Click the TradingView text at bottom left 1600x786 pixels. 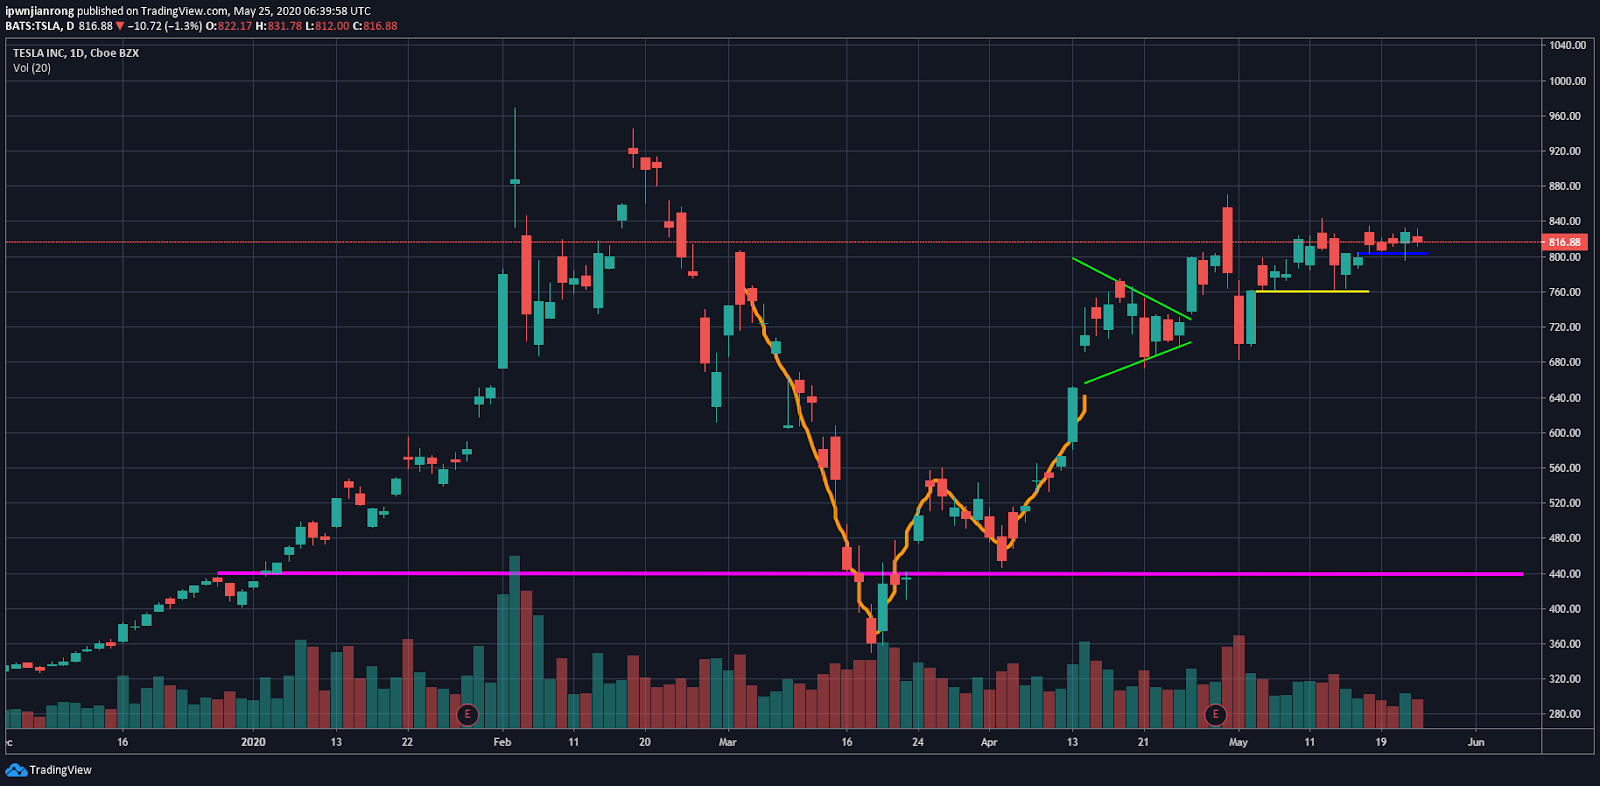tap(61, 770)
